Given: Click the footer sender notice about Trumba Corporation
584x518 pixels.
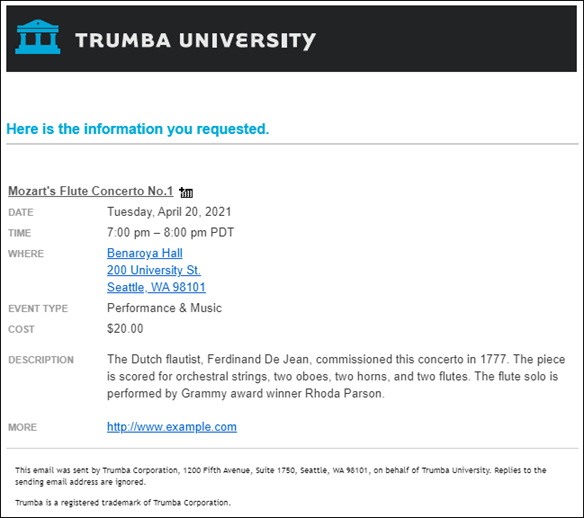Looking at the screenshot, I should 280,476.
